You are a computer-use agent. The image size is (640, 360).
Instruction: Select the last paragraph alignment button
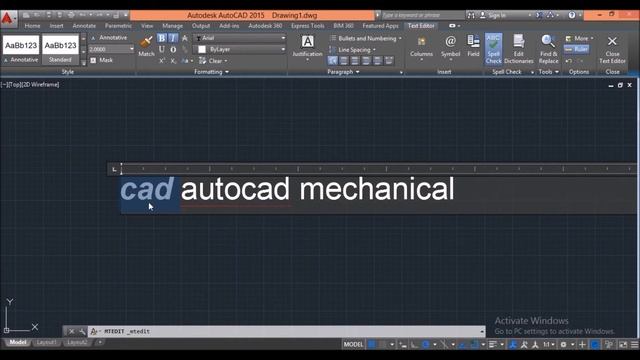389,61
